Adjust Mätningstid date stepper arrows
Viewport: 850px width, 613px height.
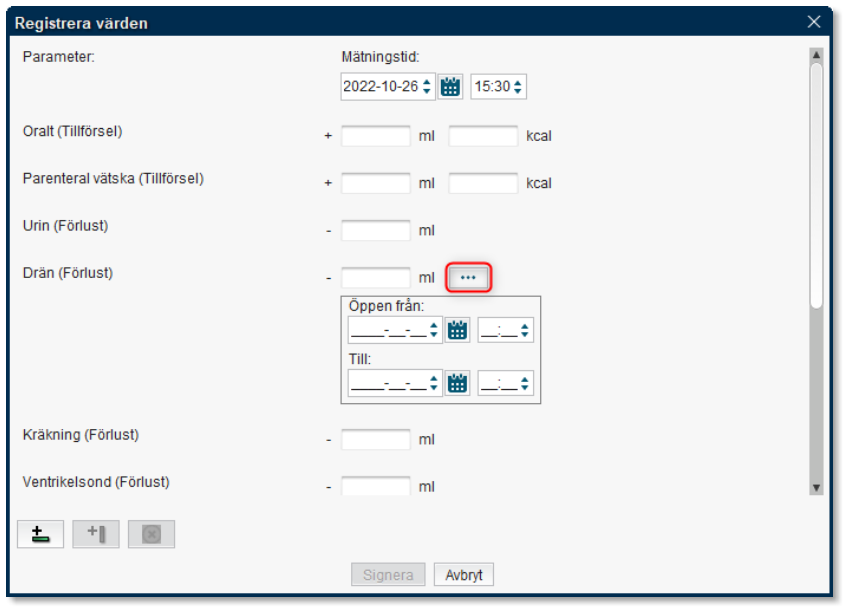427,87
